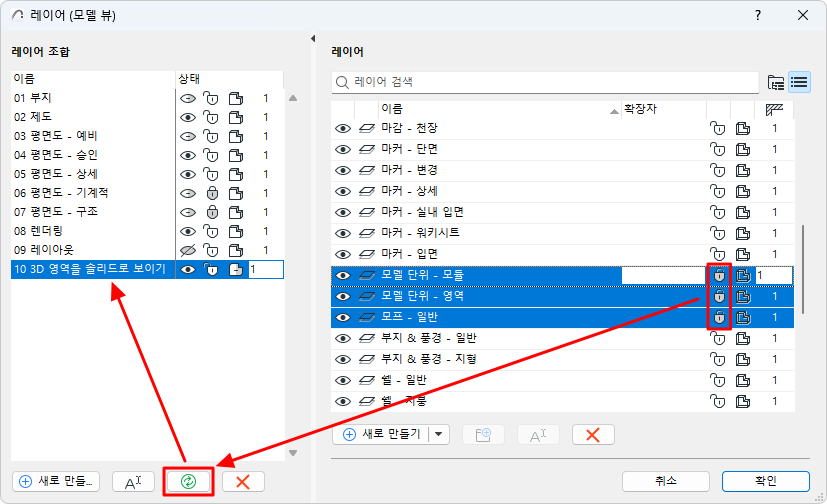This screenshot has width=827, height=504.
Task: Delete the selected layer combination with red X
Action: tap(243, 481)
